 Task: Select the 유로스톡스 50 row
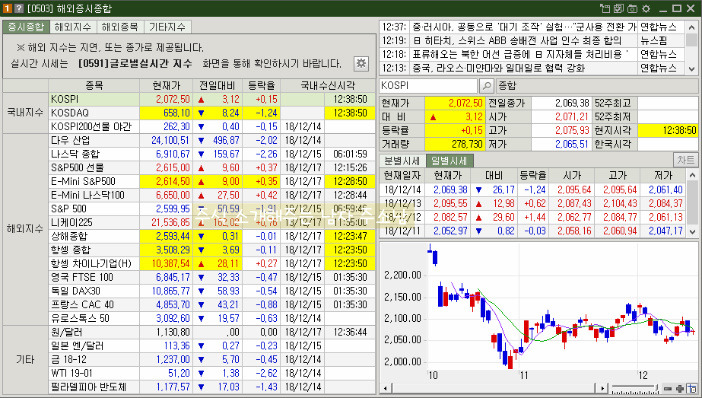[x=212, y=318]
